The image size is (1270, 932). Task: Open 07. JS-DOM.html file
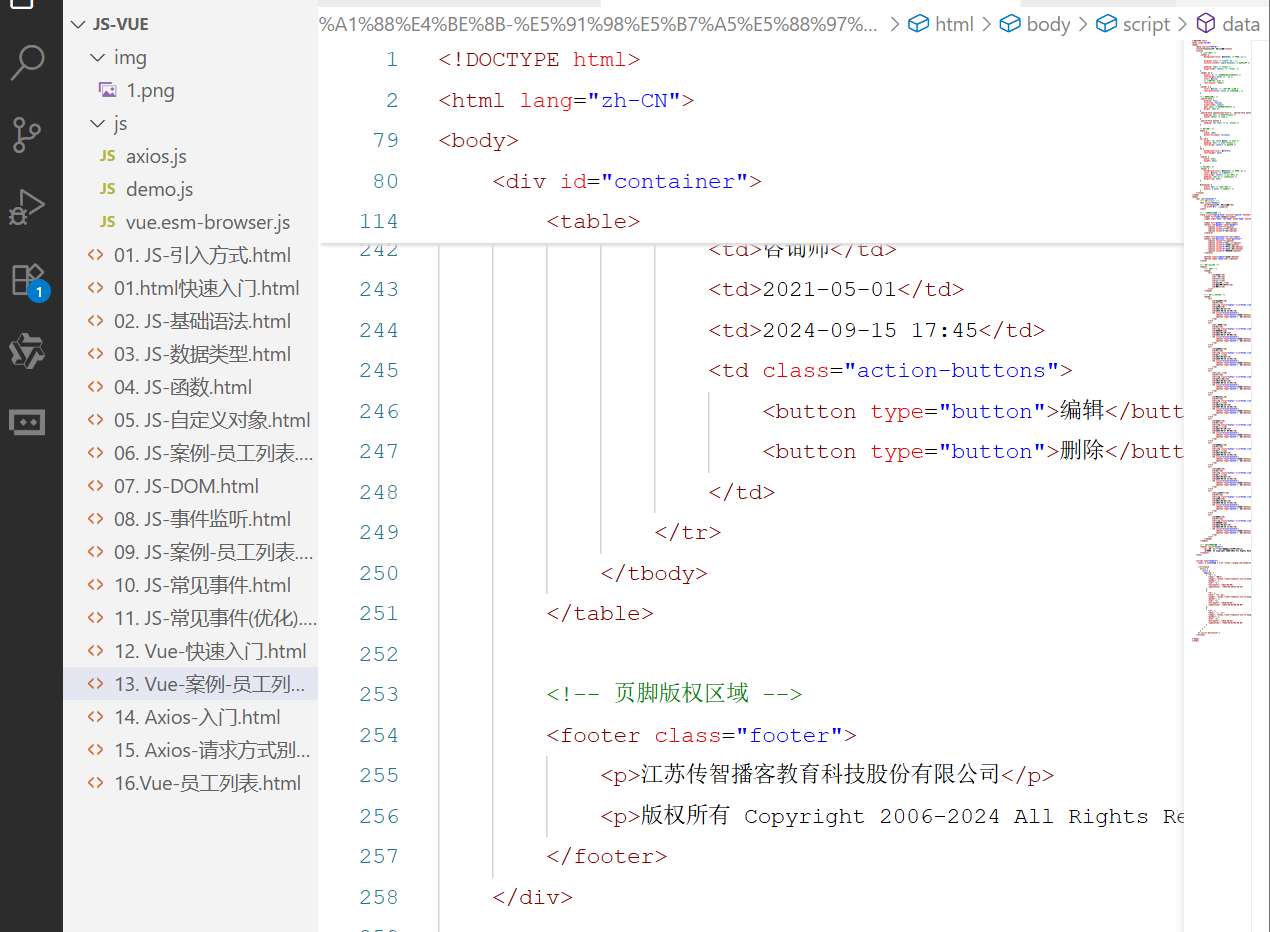[x=190, y=486]
